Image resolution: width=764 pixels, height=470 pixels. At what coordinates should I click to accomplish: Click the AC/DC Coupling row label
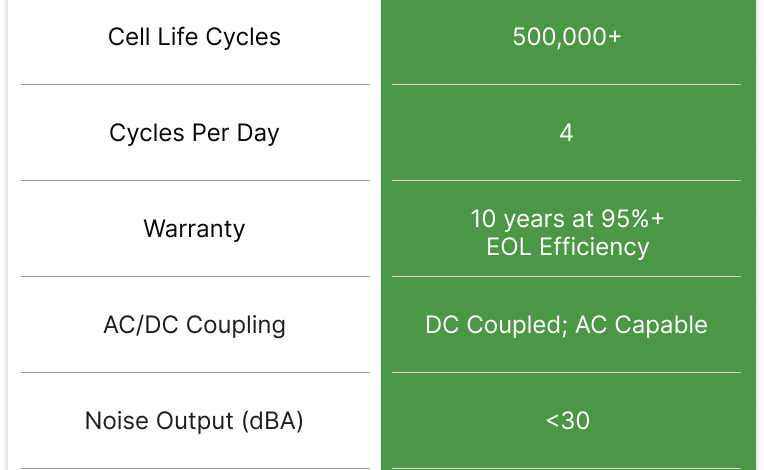point(194,325)
